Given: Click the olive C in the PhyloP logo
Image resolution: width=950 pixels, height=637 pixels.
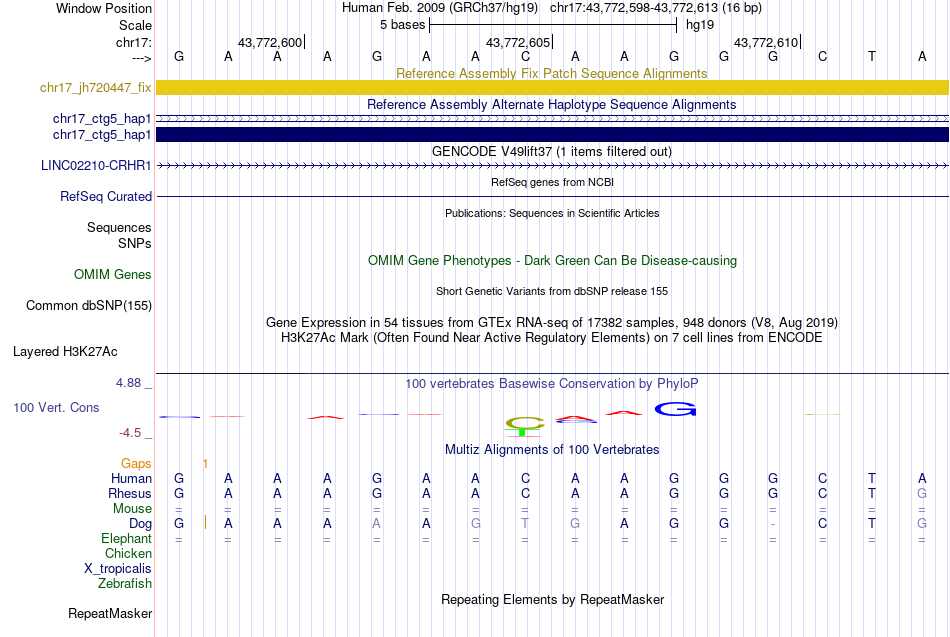Looking at the screenshot, I should coord(525,422).
